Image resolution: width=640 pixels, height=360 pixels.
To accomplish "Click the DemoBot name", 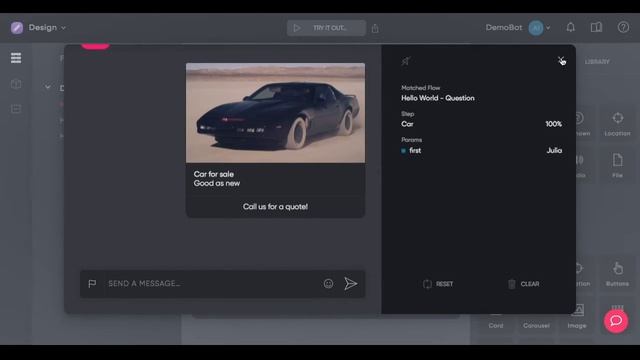I will (x=504, y=28).
